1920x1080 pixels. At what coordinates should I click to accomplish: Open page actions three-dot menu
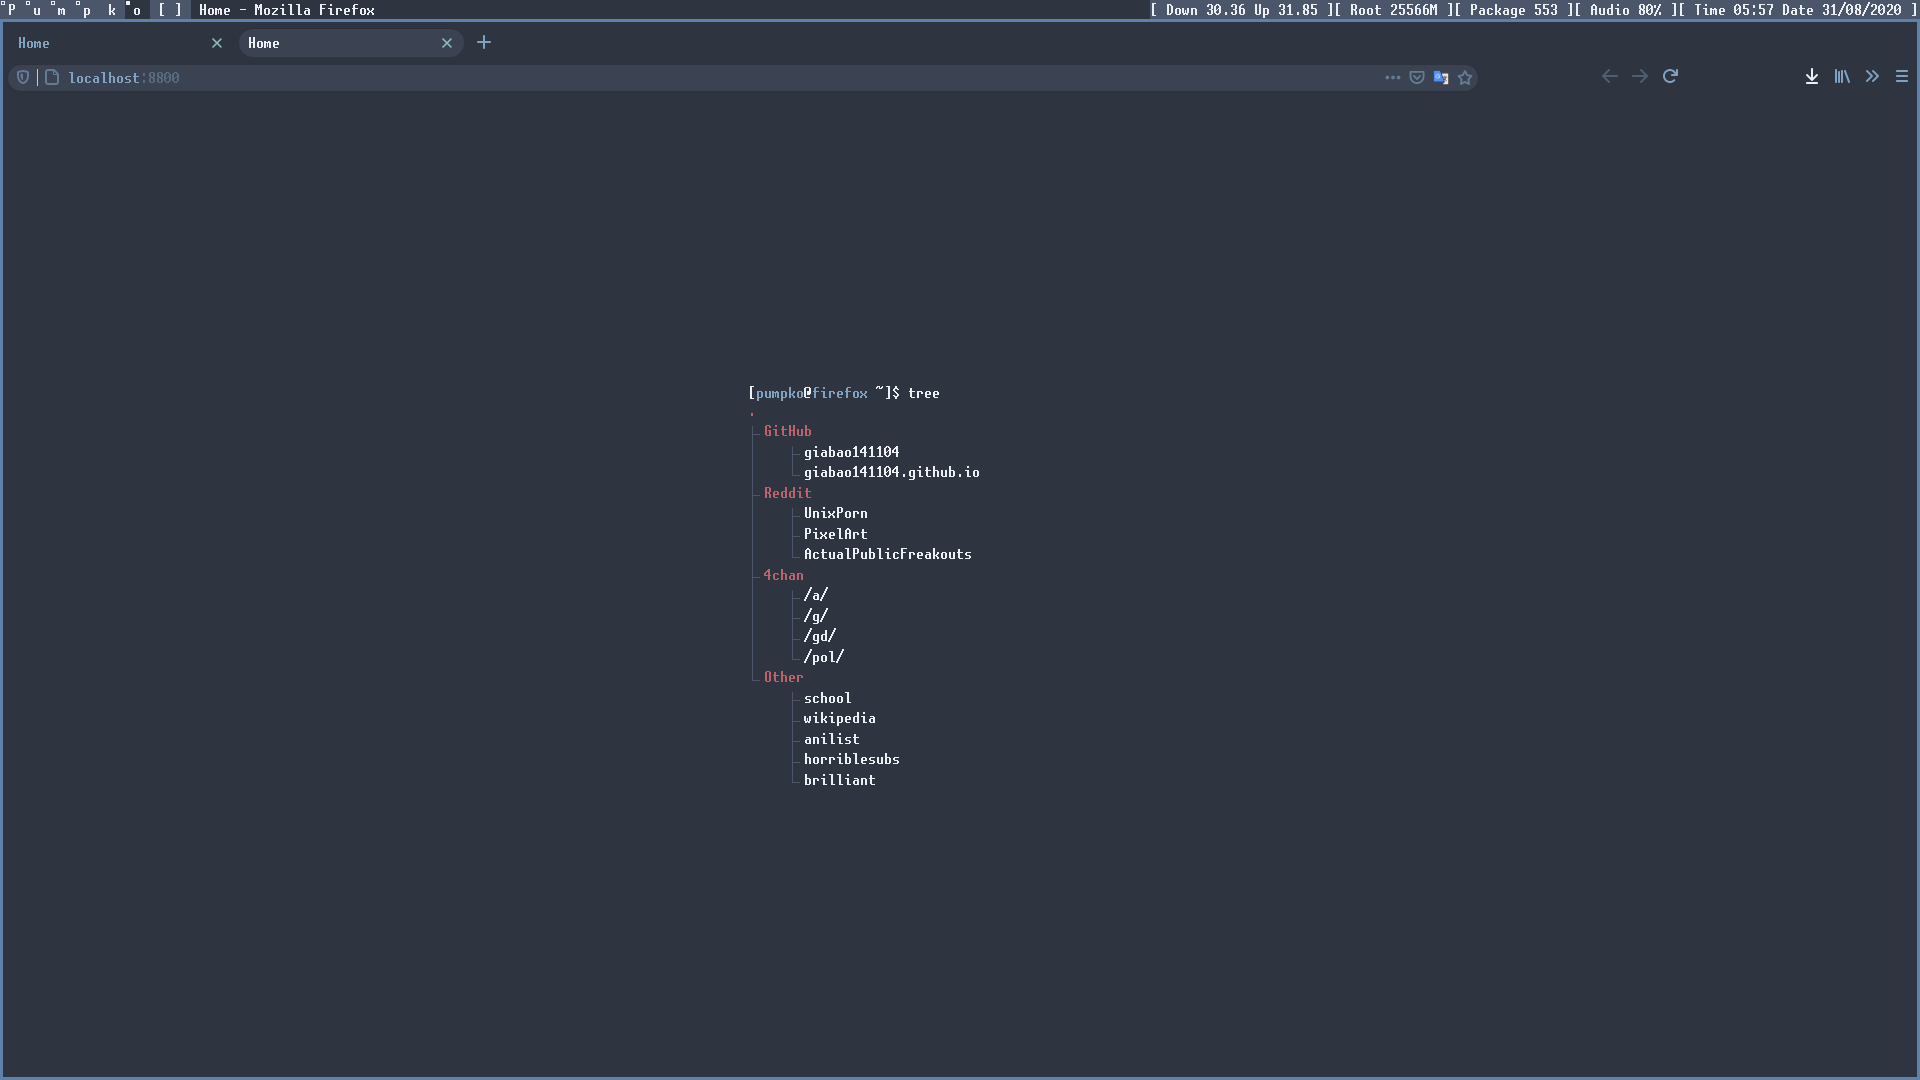[x=1392, y=77]
